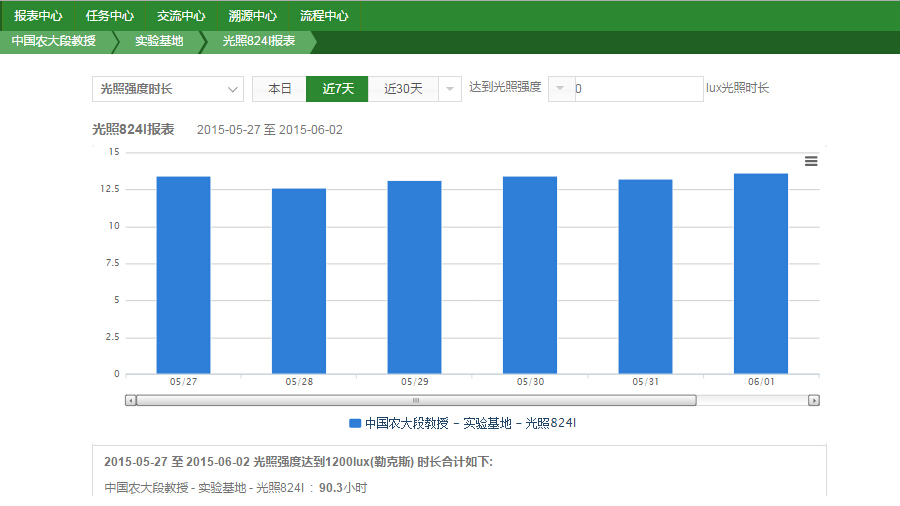Expand the dropdown arrow before lux input

tap(560, 89)
